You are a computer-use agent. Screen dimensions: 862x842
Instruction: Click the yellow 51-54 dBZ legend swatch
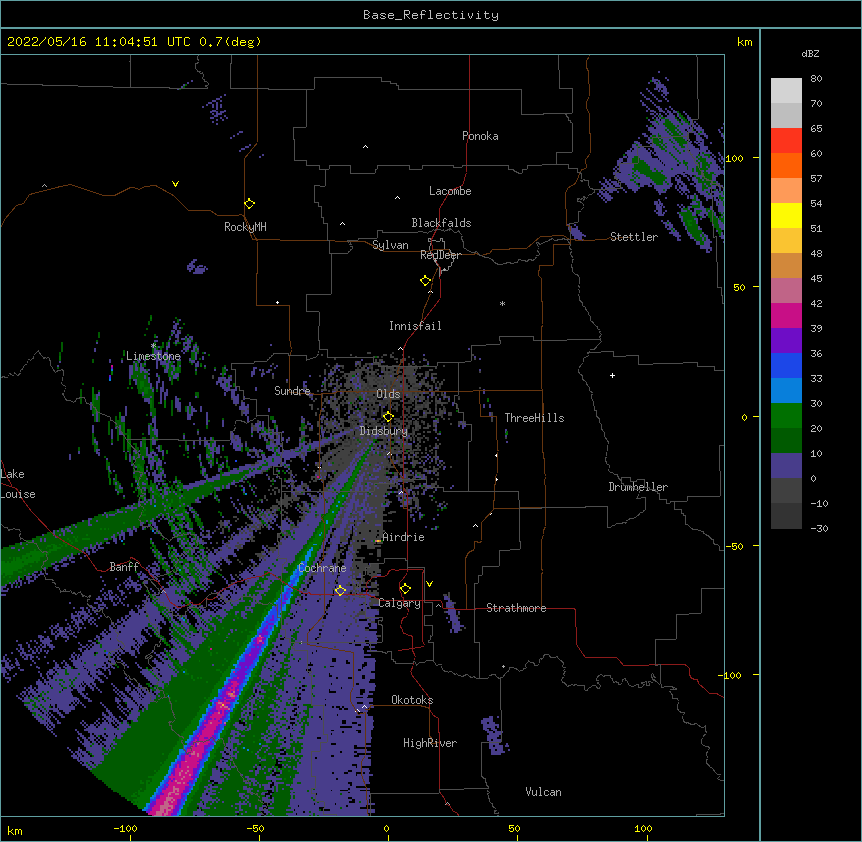[786, 215]
